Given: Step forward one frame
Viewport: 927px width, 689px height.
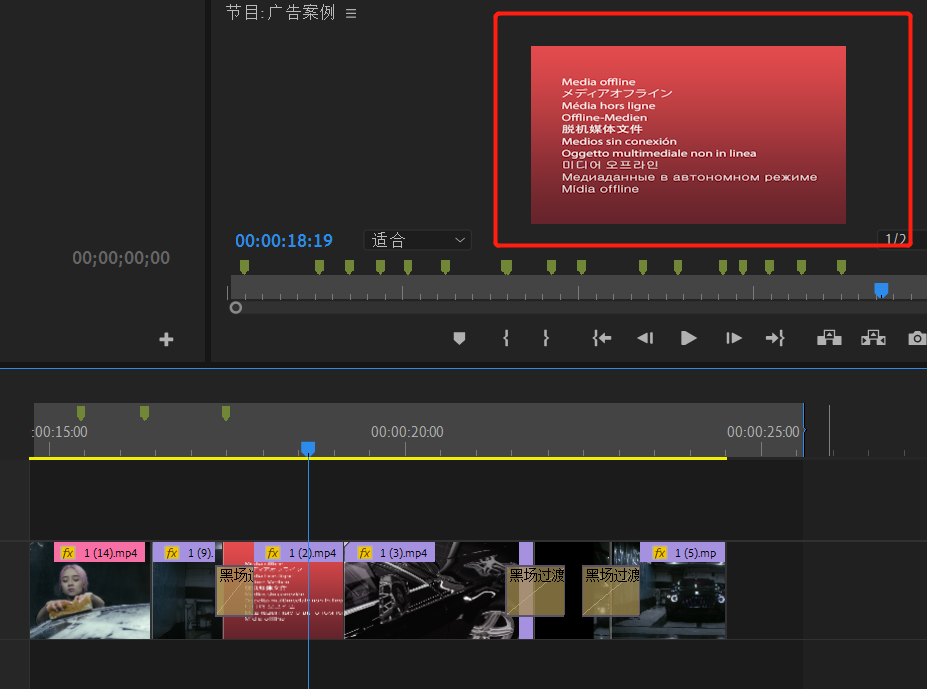Looking at the screenshot, I should pyautogui.click(x=734, y=339).
